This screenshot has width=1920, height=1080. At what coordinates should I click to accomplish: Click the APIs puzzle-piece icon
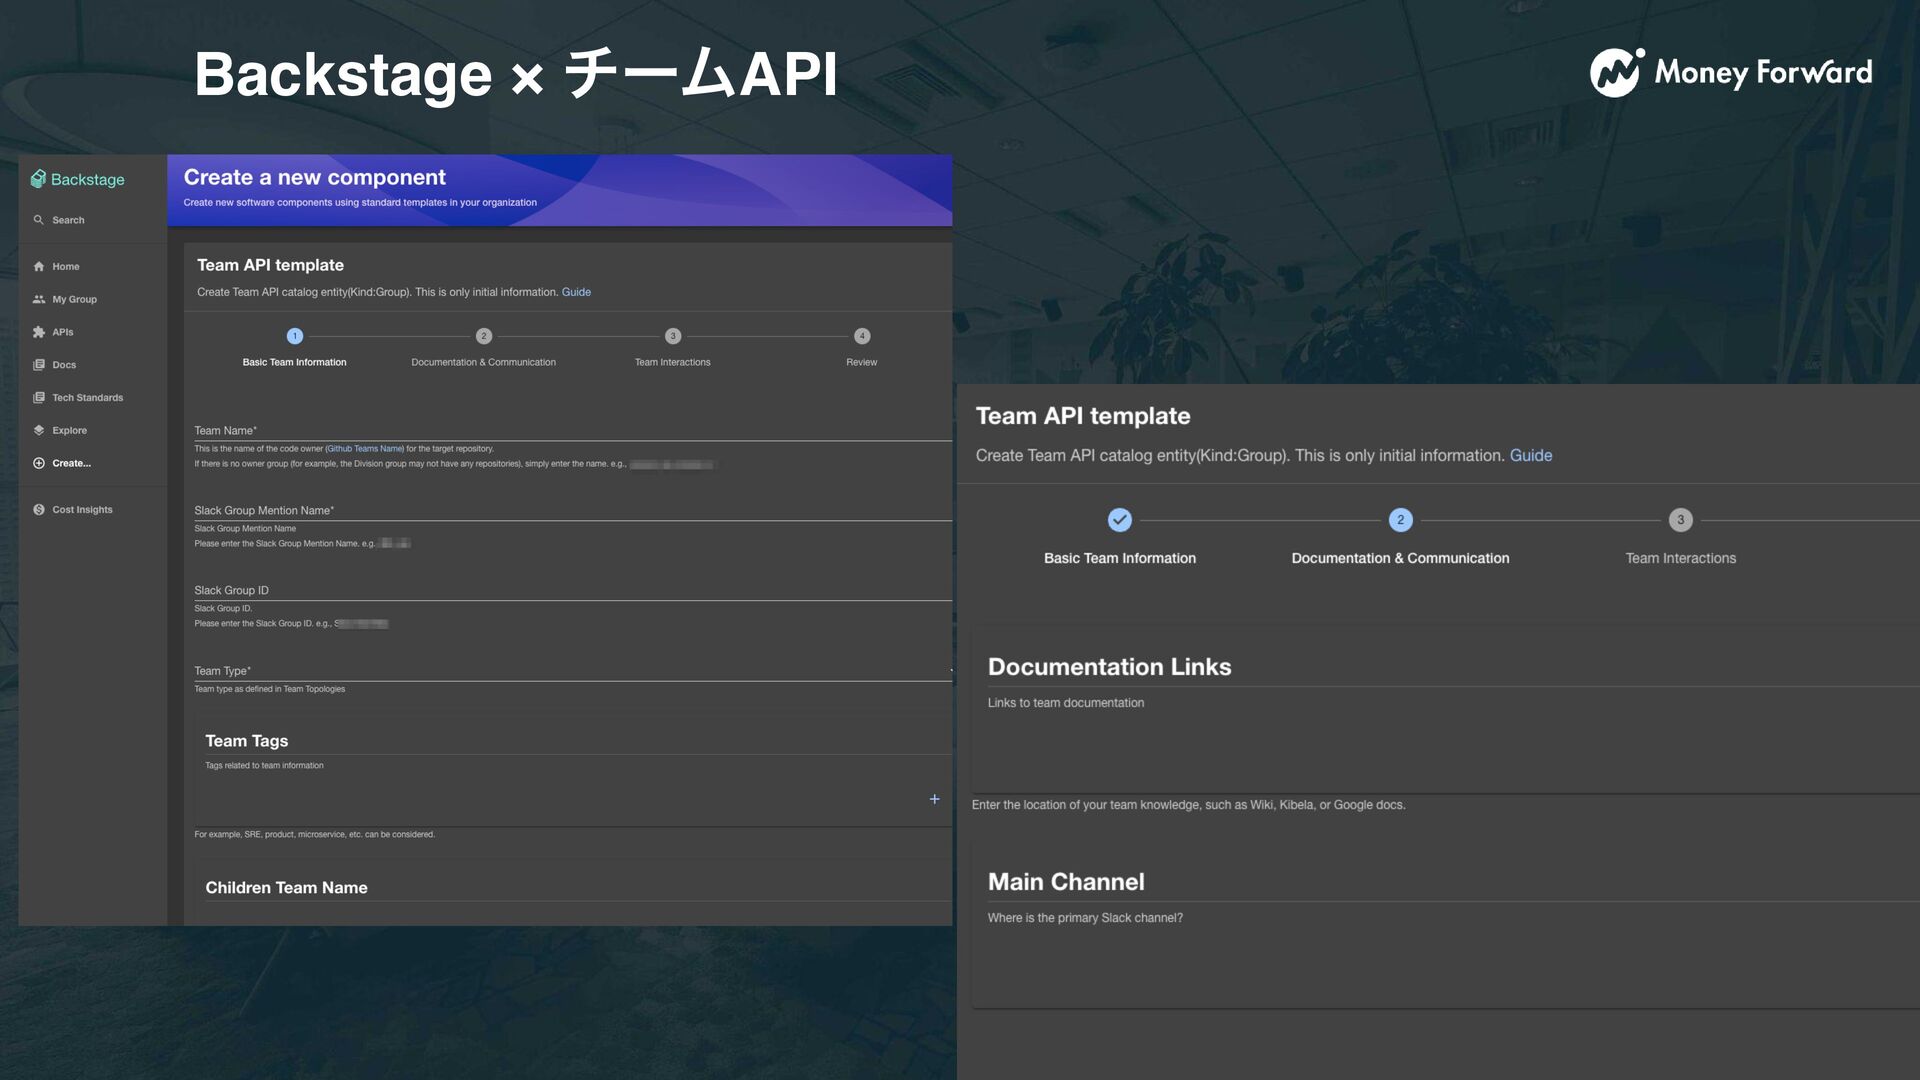[39, 332]
